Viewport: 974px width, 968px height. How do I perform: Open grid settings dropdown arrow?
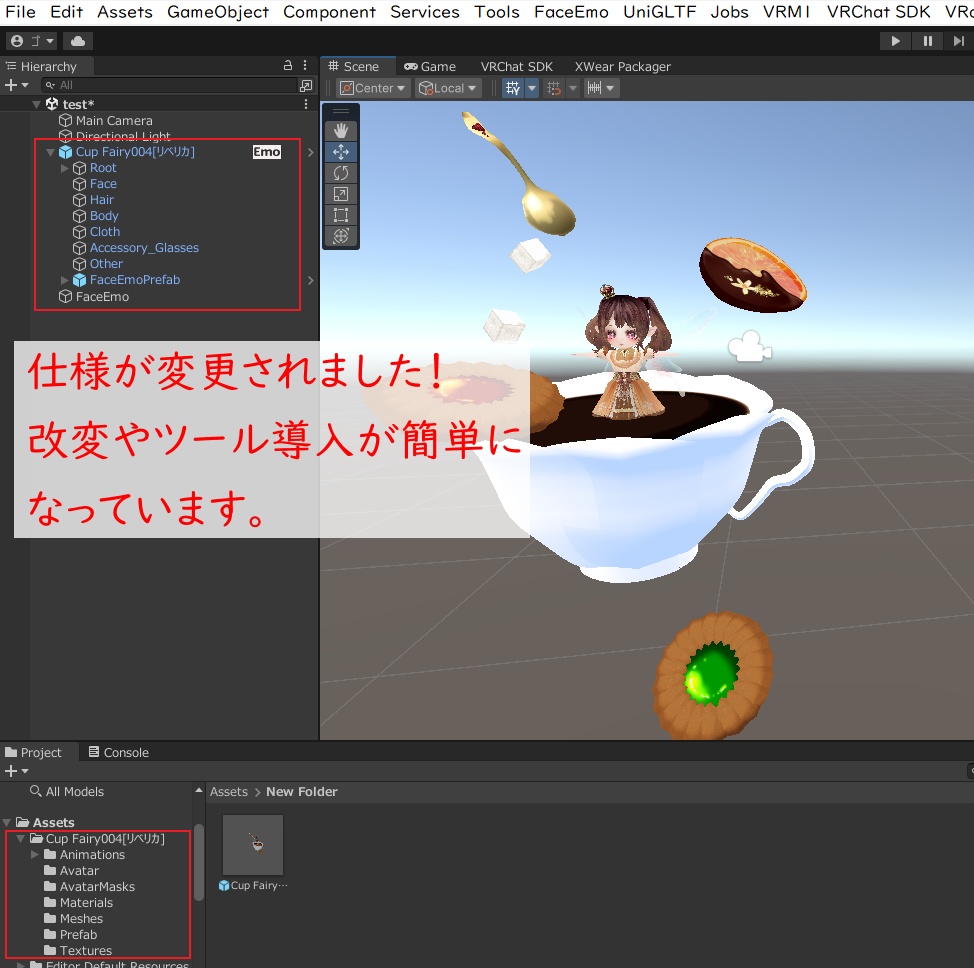(x=532, y=88)
